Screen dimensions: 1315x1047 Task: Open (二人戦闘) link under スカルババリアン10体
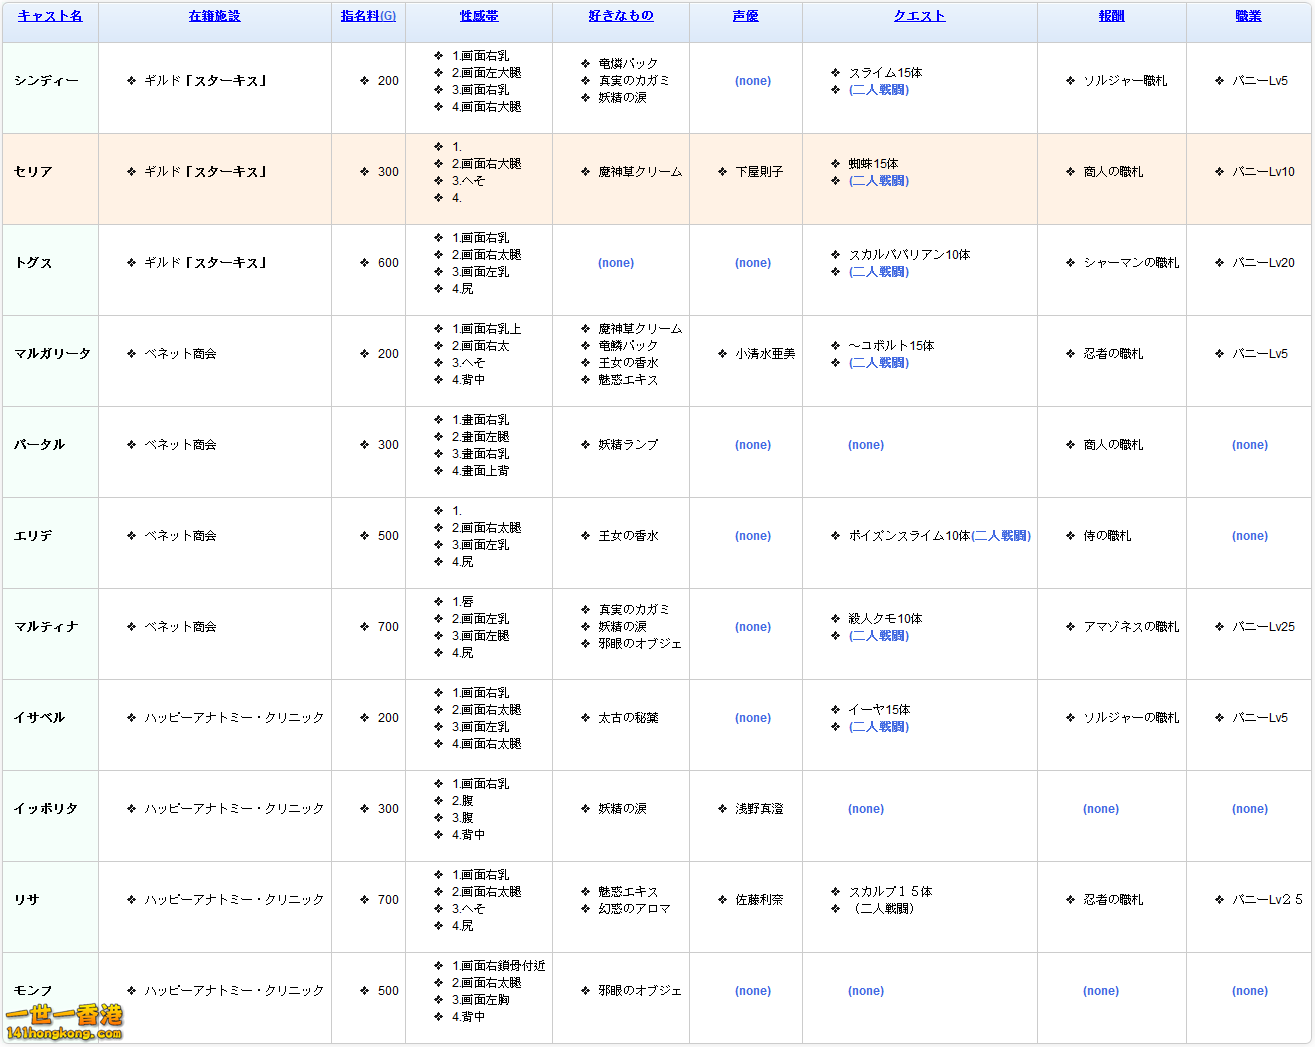pos(880,271)
